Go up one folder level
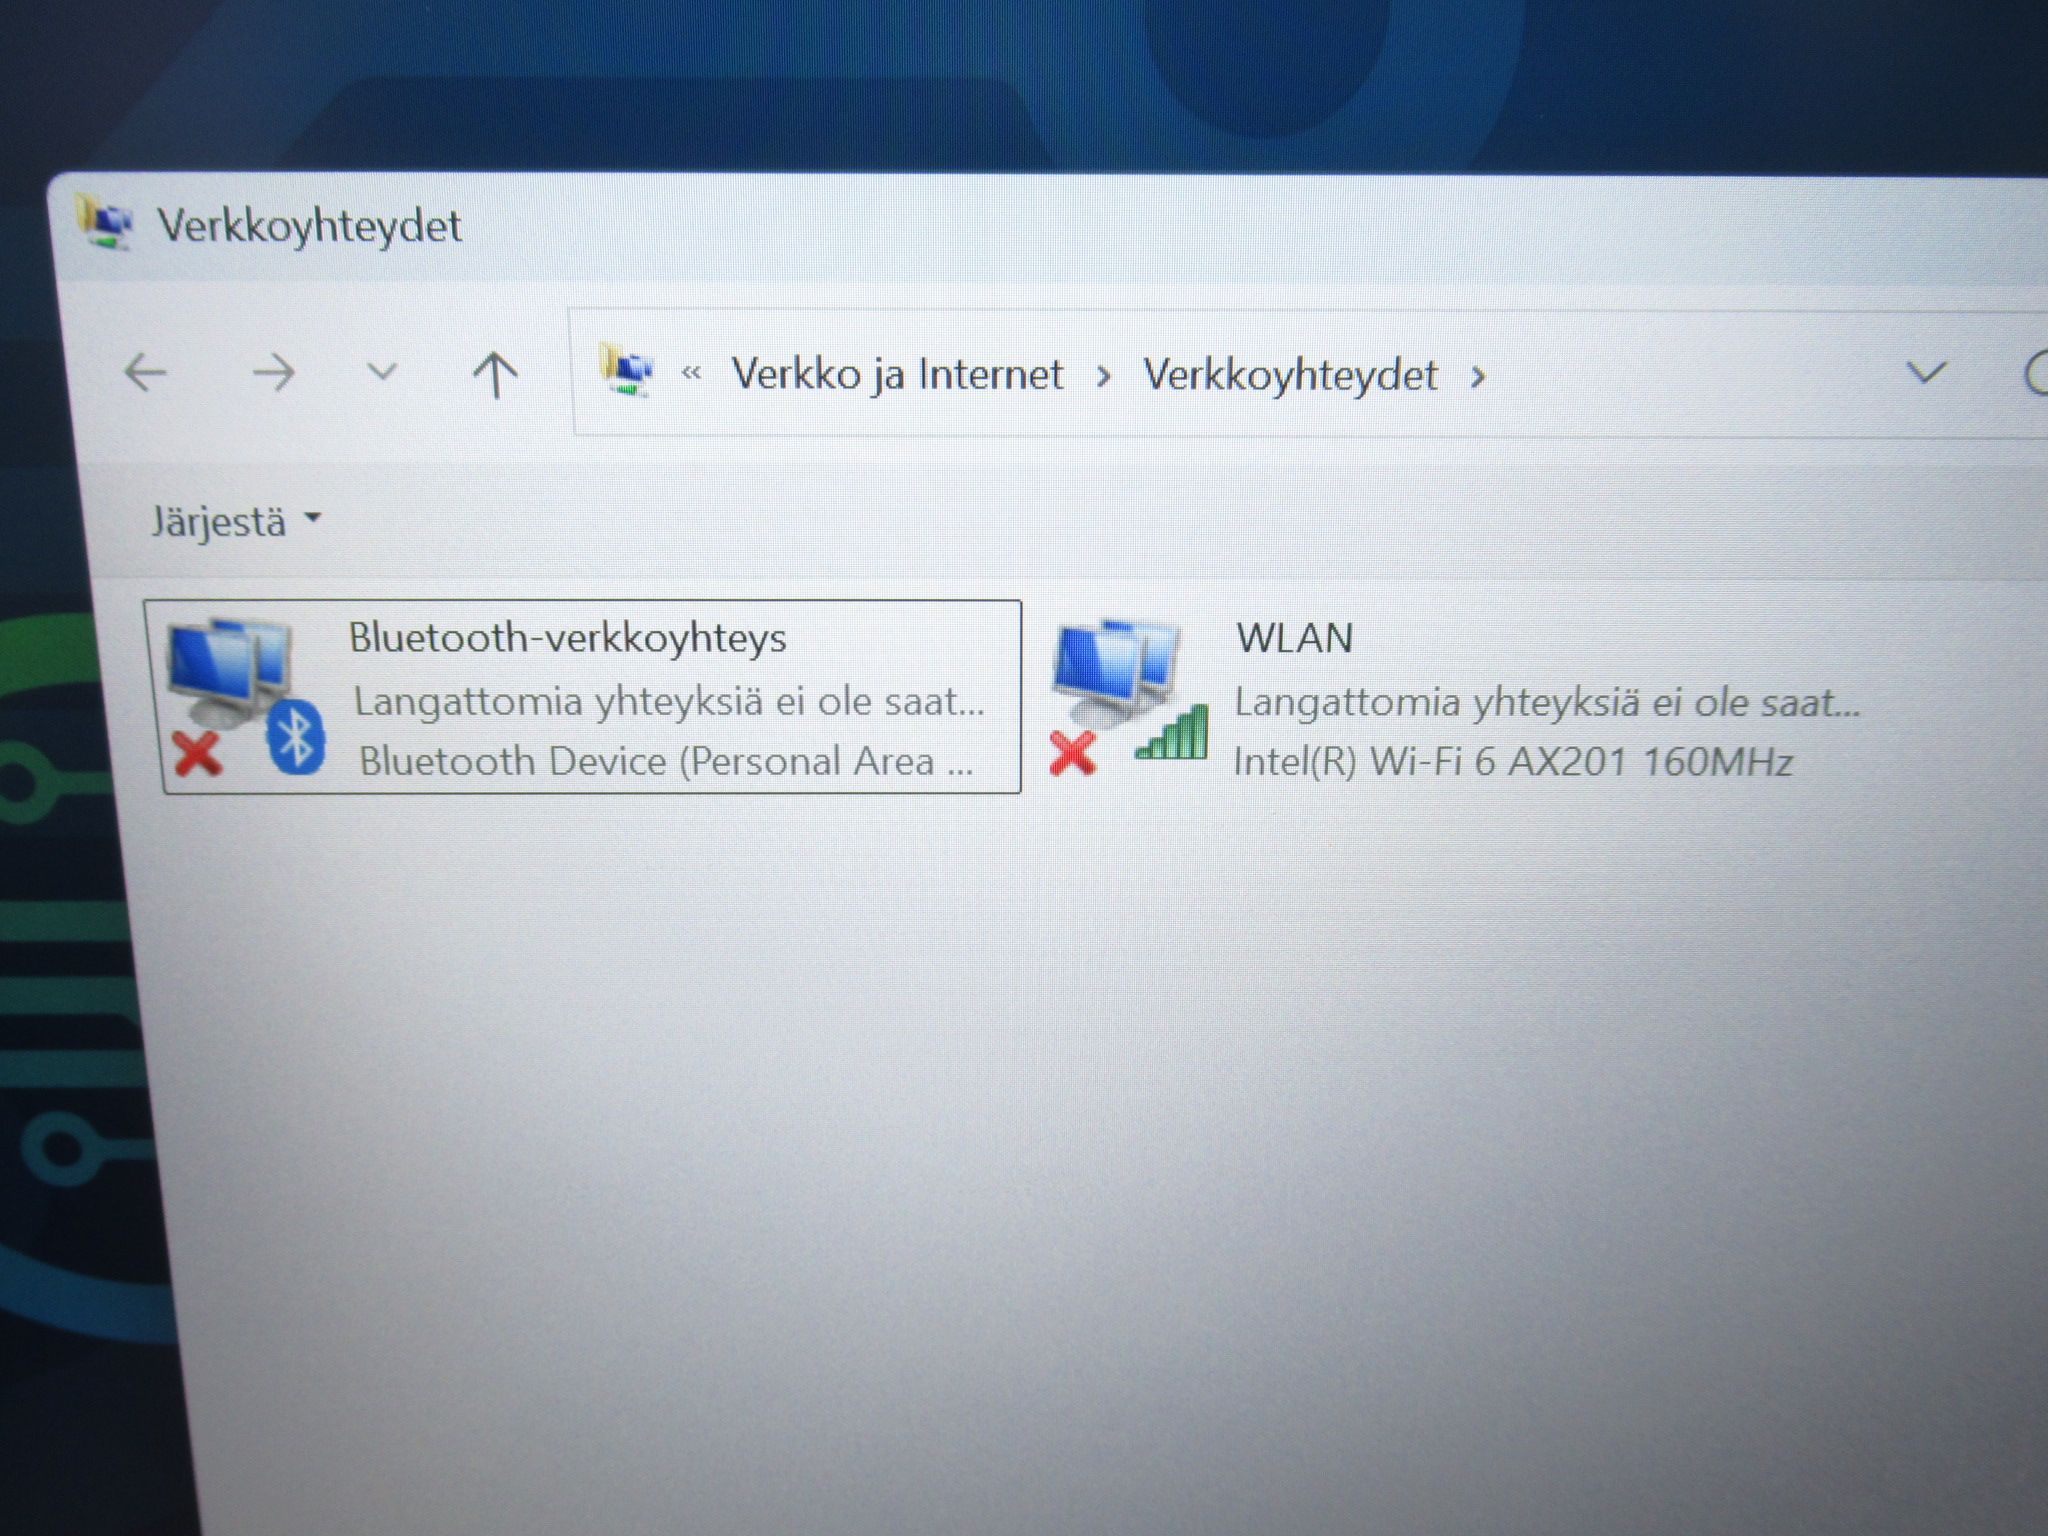The height and width of the screenshot is (1536, 2048). coord(495,375)
